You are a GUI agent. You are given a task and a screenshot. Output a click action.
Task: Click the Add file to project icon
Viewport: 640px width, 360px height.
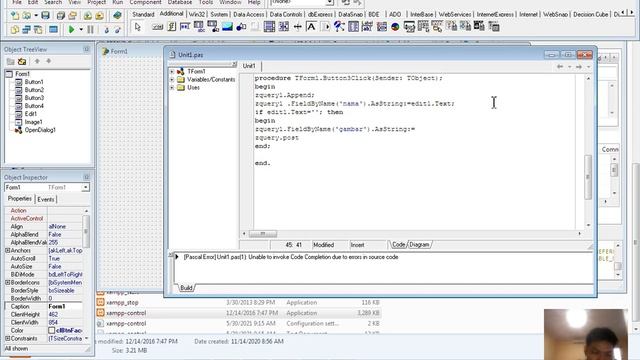[x=87, y=16]
